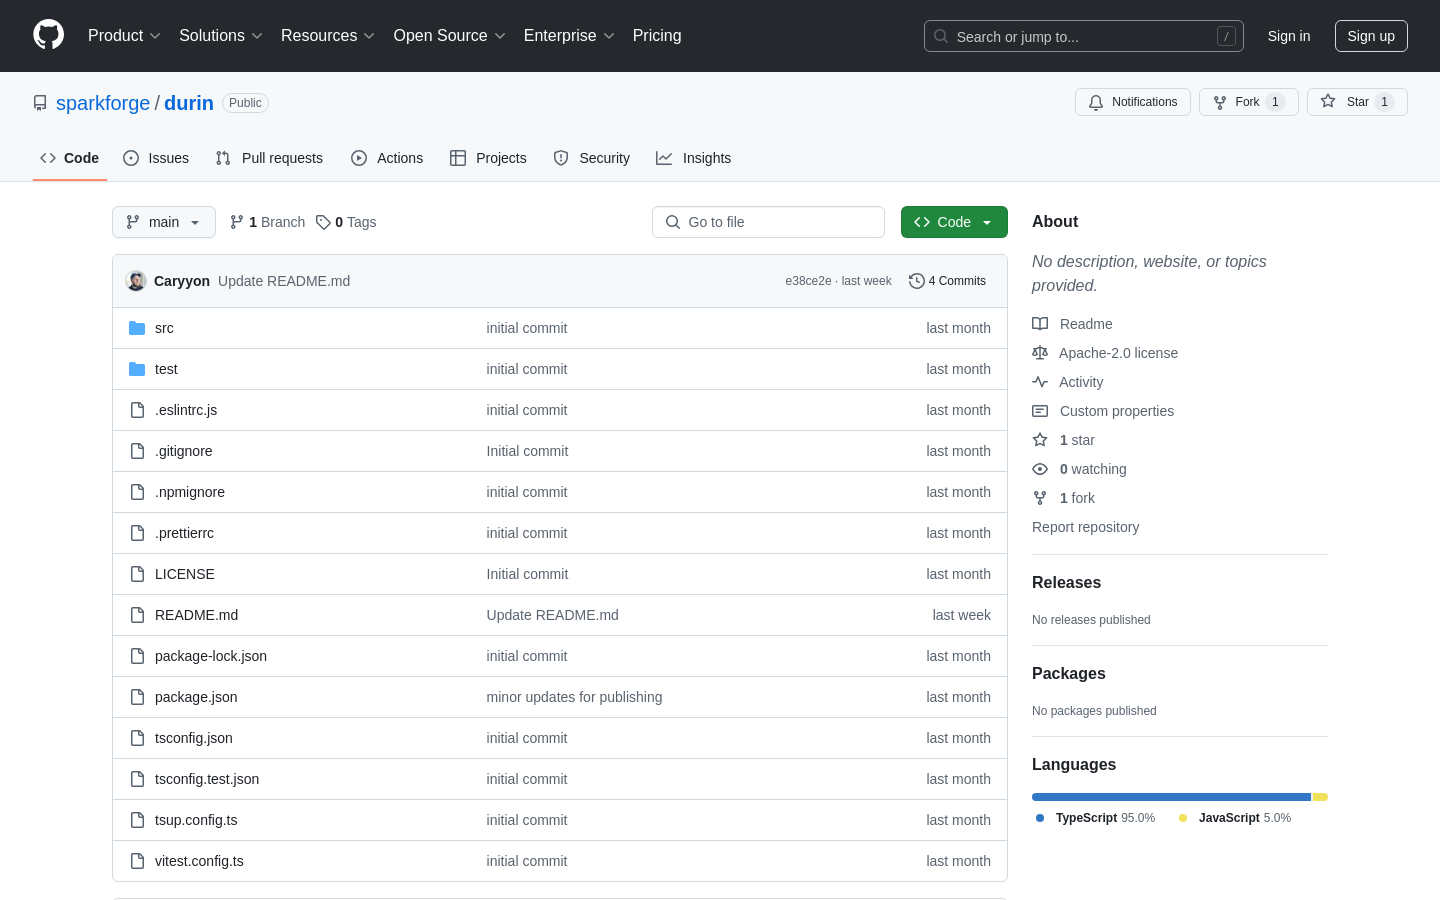Click the star icon beside 1 star
This screenshot has width=1440, height=900.
pyautogui.click(x=1040, y=440)
